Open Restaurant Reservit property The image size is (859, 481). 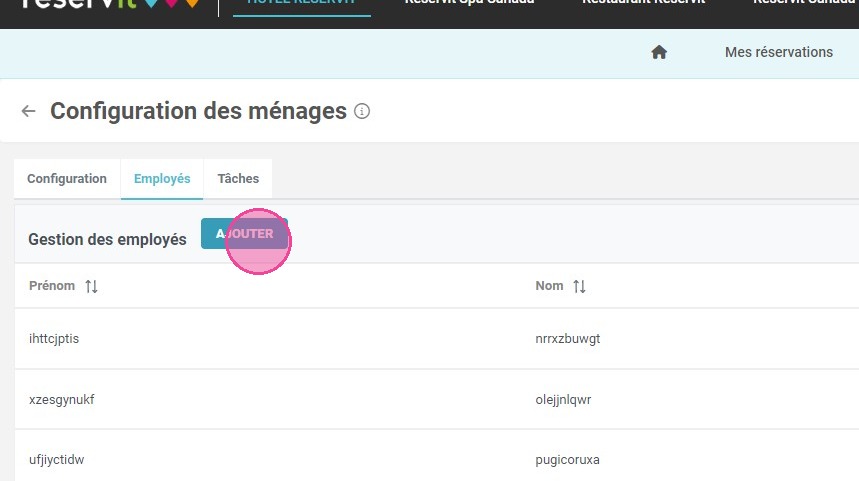(x=644, y=3)
